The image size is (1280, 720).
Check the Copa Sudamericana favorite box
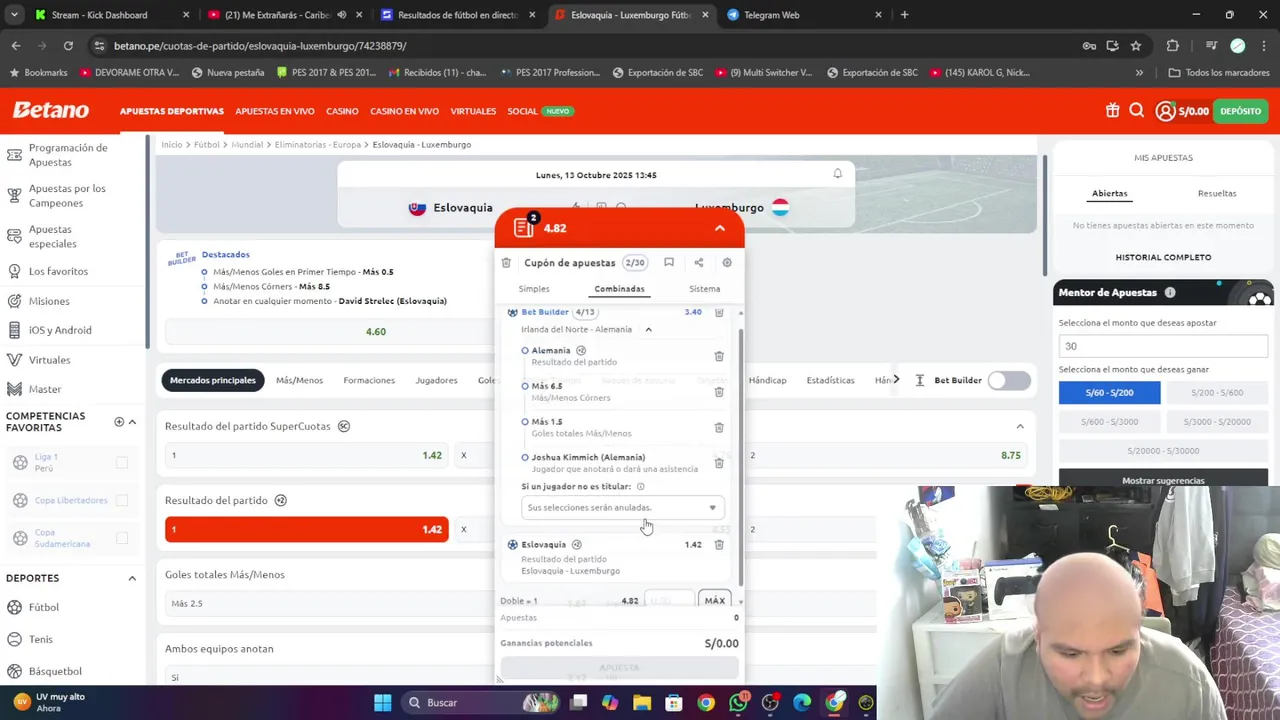[x=122, y=538]
